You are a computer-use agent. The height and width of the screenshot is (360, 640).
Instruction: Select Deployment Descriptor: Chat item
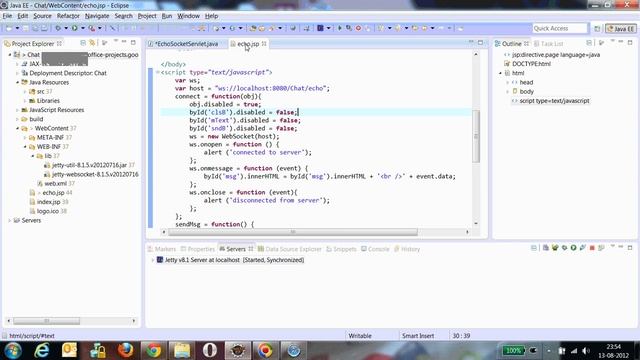[68, 73]
